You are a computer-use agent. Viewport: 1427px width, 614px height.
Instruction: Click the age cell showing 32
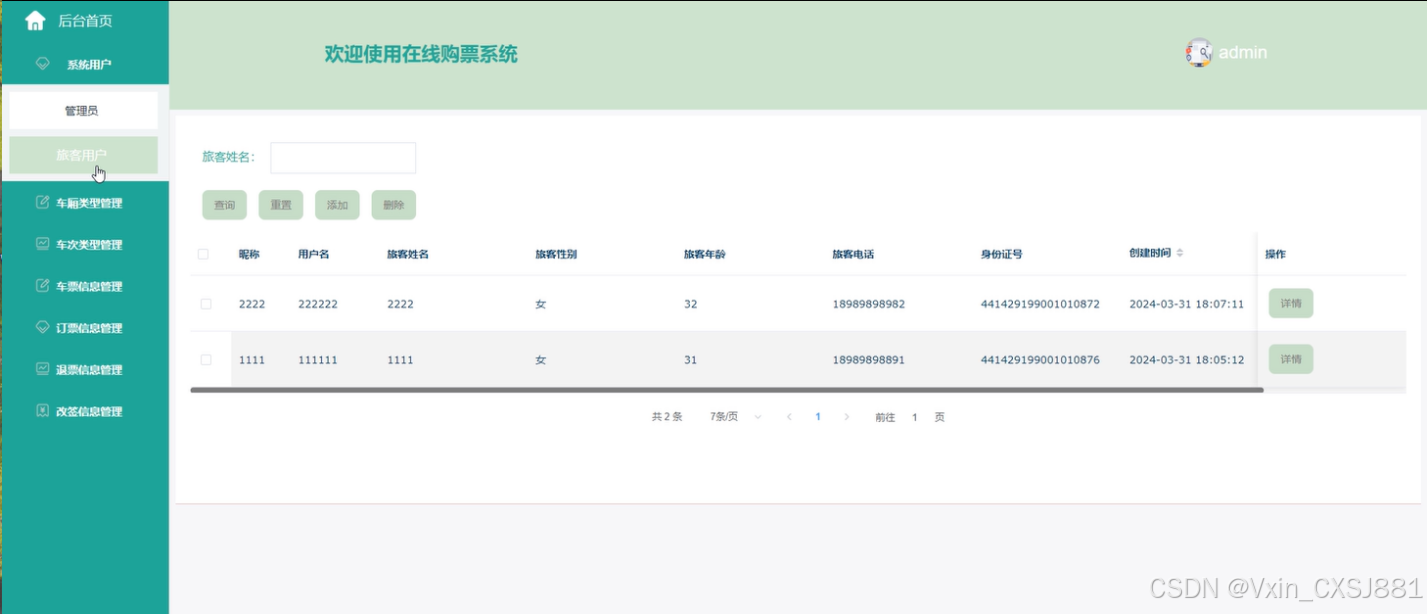[690, 304]
